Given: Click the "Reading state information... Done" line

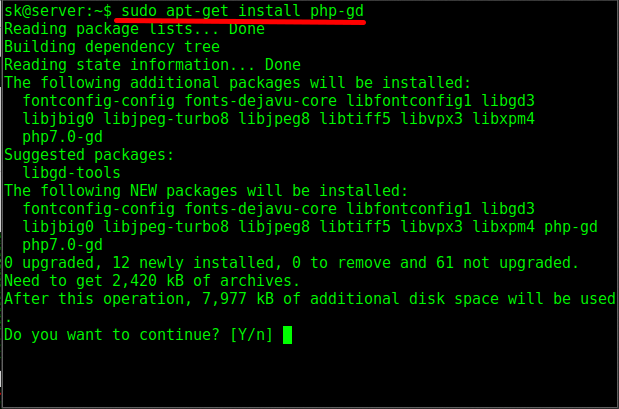Looking at the screenshot, I should coord(152,65).
